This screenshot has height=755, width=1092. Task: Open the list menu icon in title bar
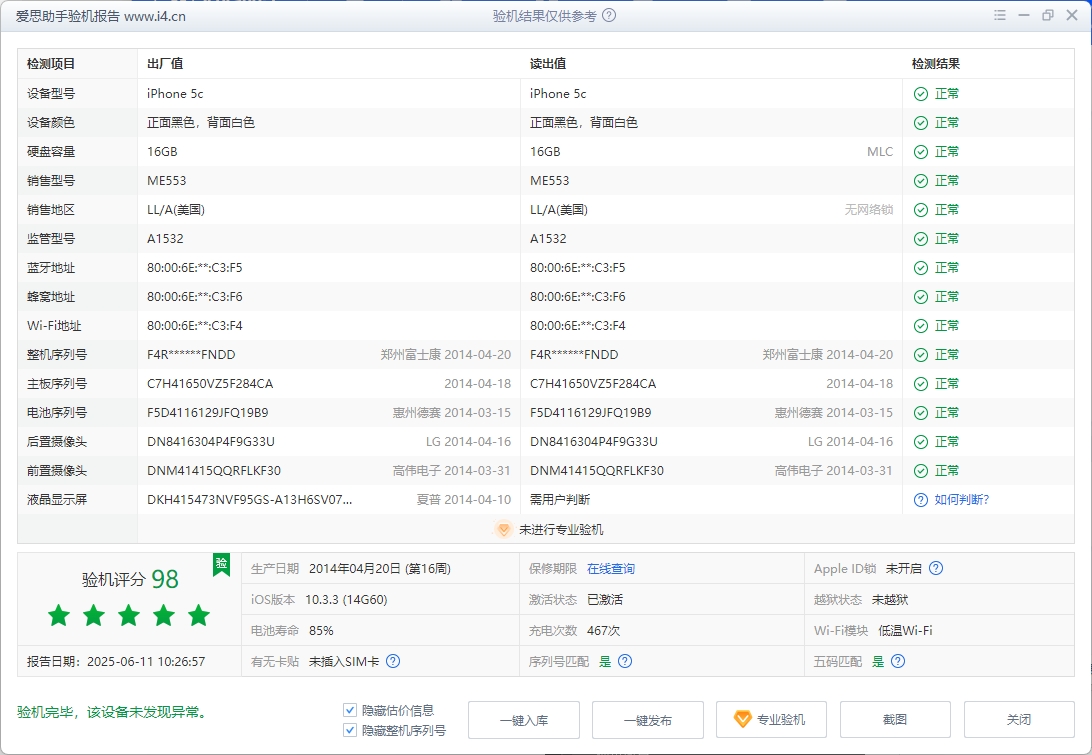1000,15
